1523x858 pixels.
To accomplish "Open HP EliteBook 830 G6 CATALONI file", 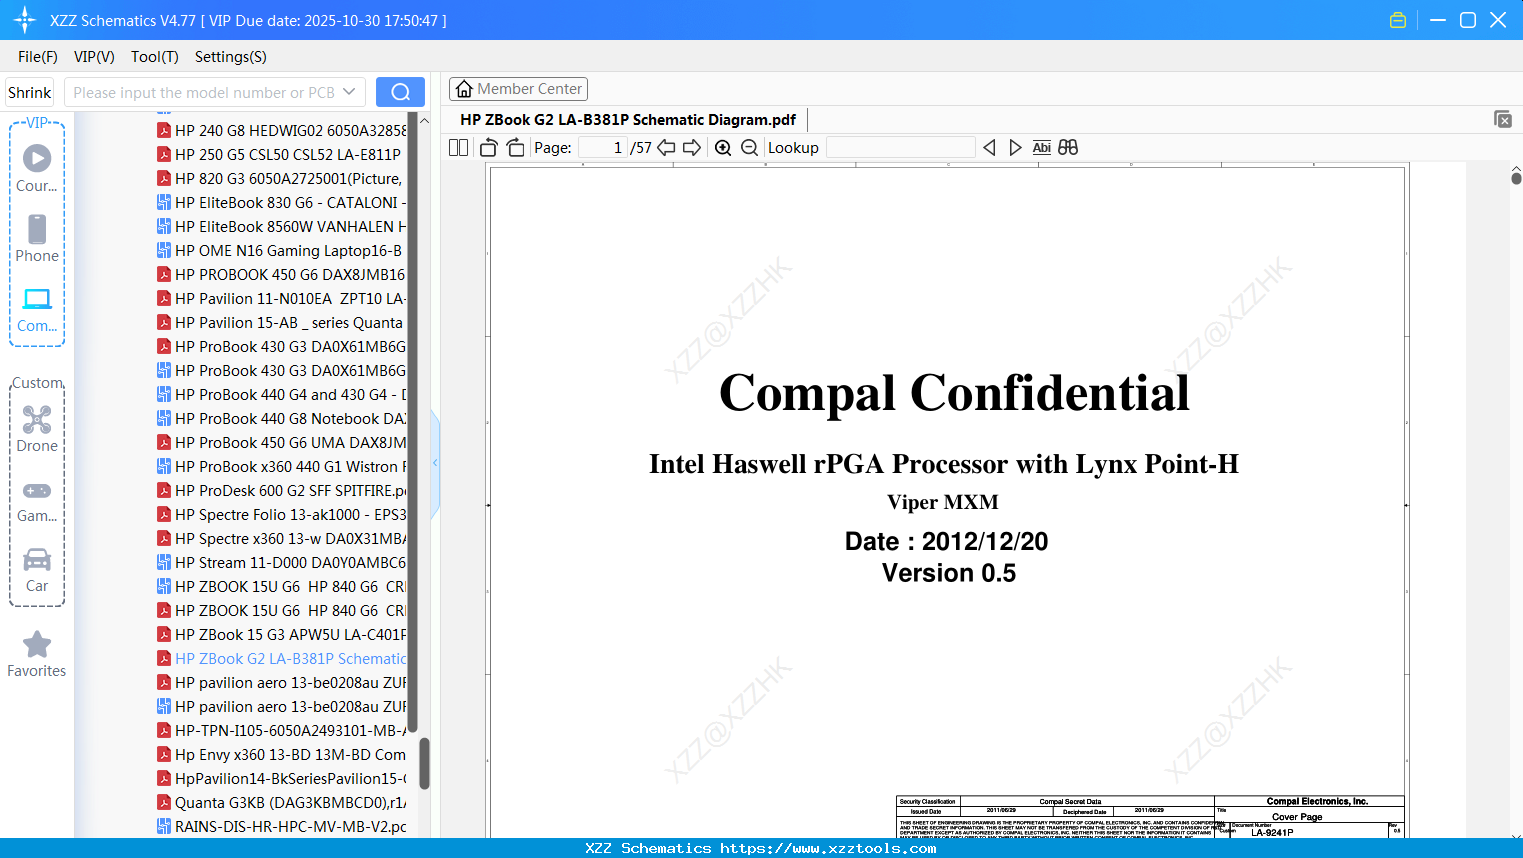I will [x=282, y=202].
